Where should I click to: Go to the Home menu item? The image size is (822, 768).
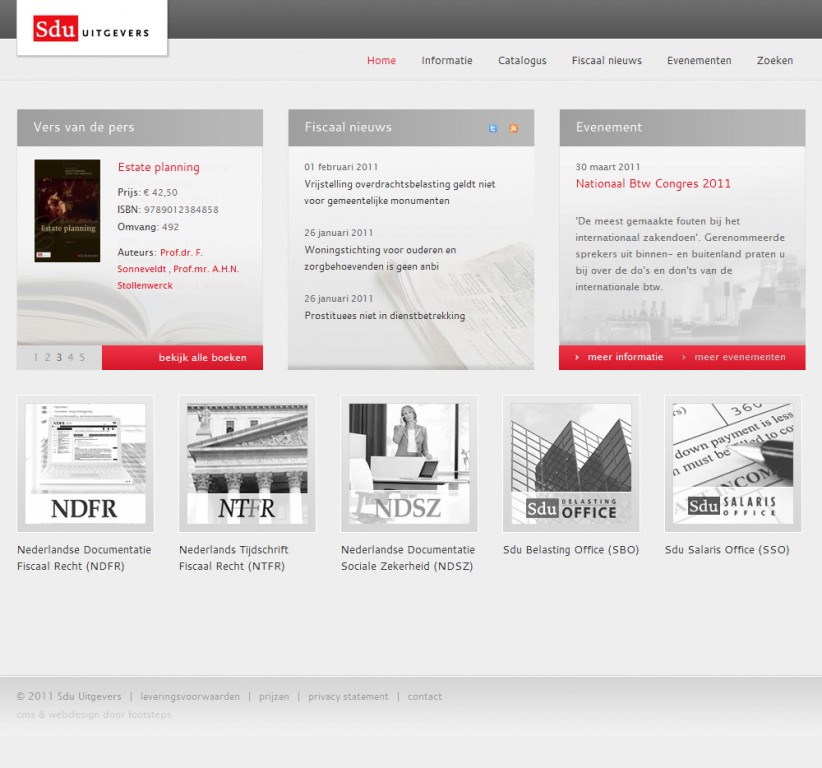point(381,60)
